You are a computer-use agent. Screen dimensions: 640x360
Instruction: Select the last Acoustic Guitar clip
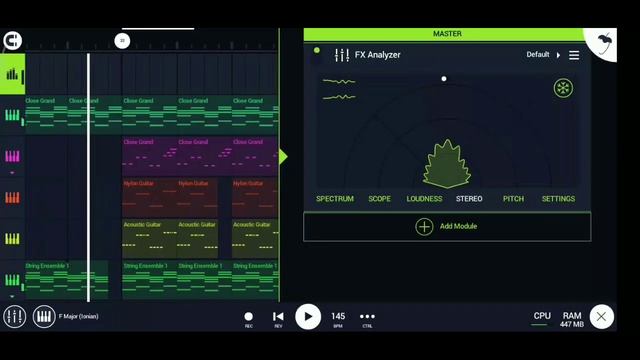tap(255, 239)
